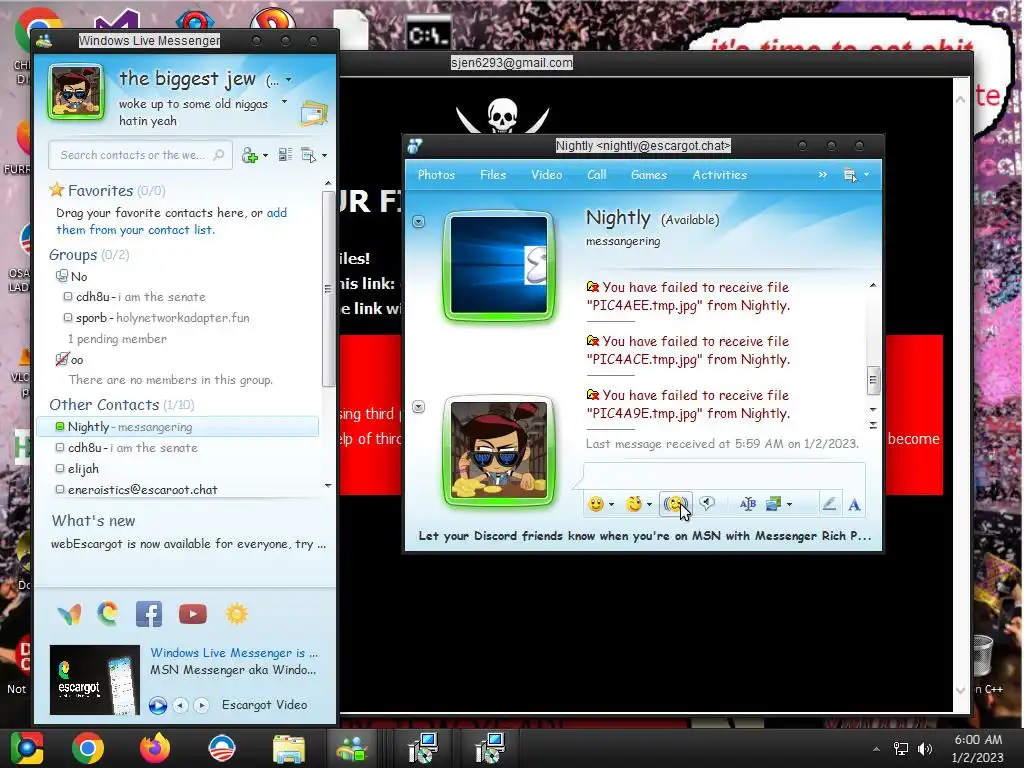Expand the emoticon picker dropdown arrow
1024x768 pixels.
[611, 504]
